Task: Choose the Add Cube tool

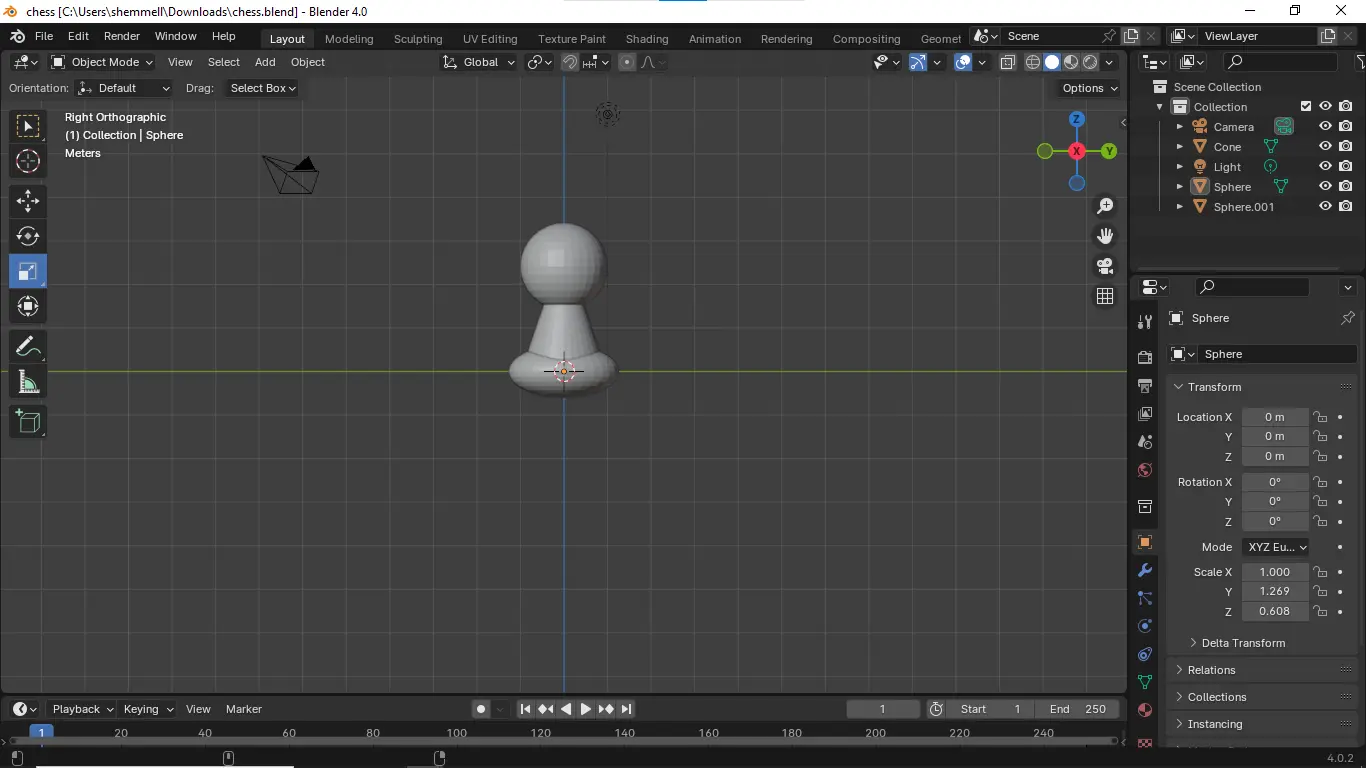Action: click(28, 422)
